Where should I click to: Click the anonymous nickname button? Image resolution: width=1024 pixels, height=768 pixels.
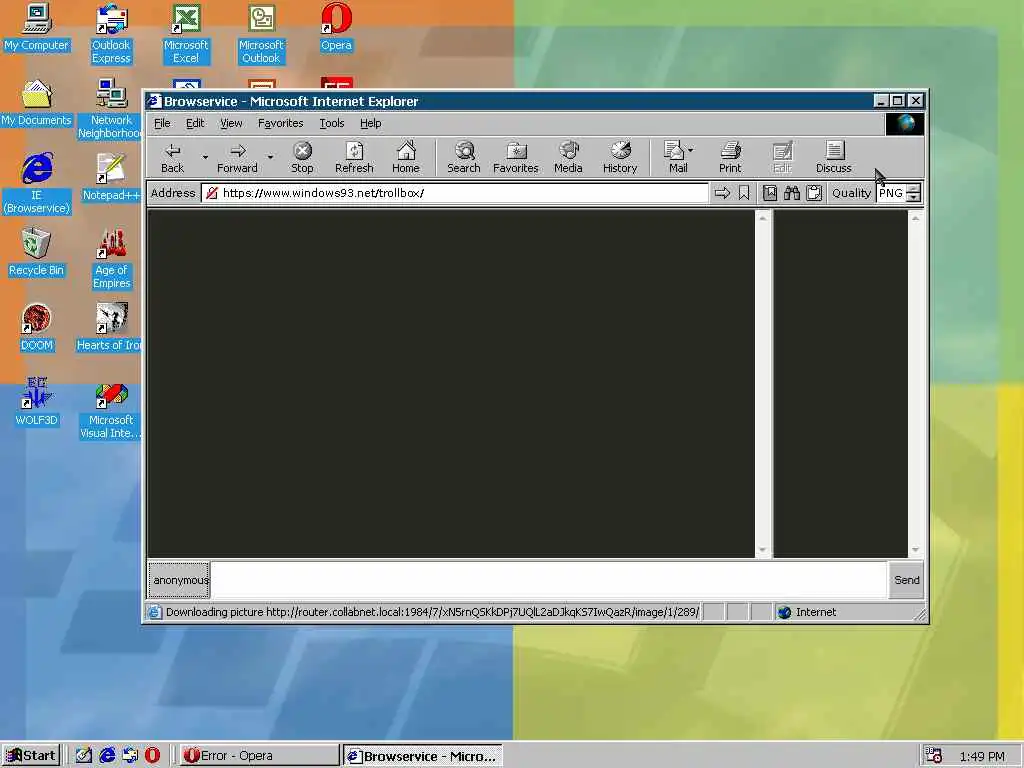coord(179,580)
